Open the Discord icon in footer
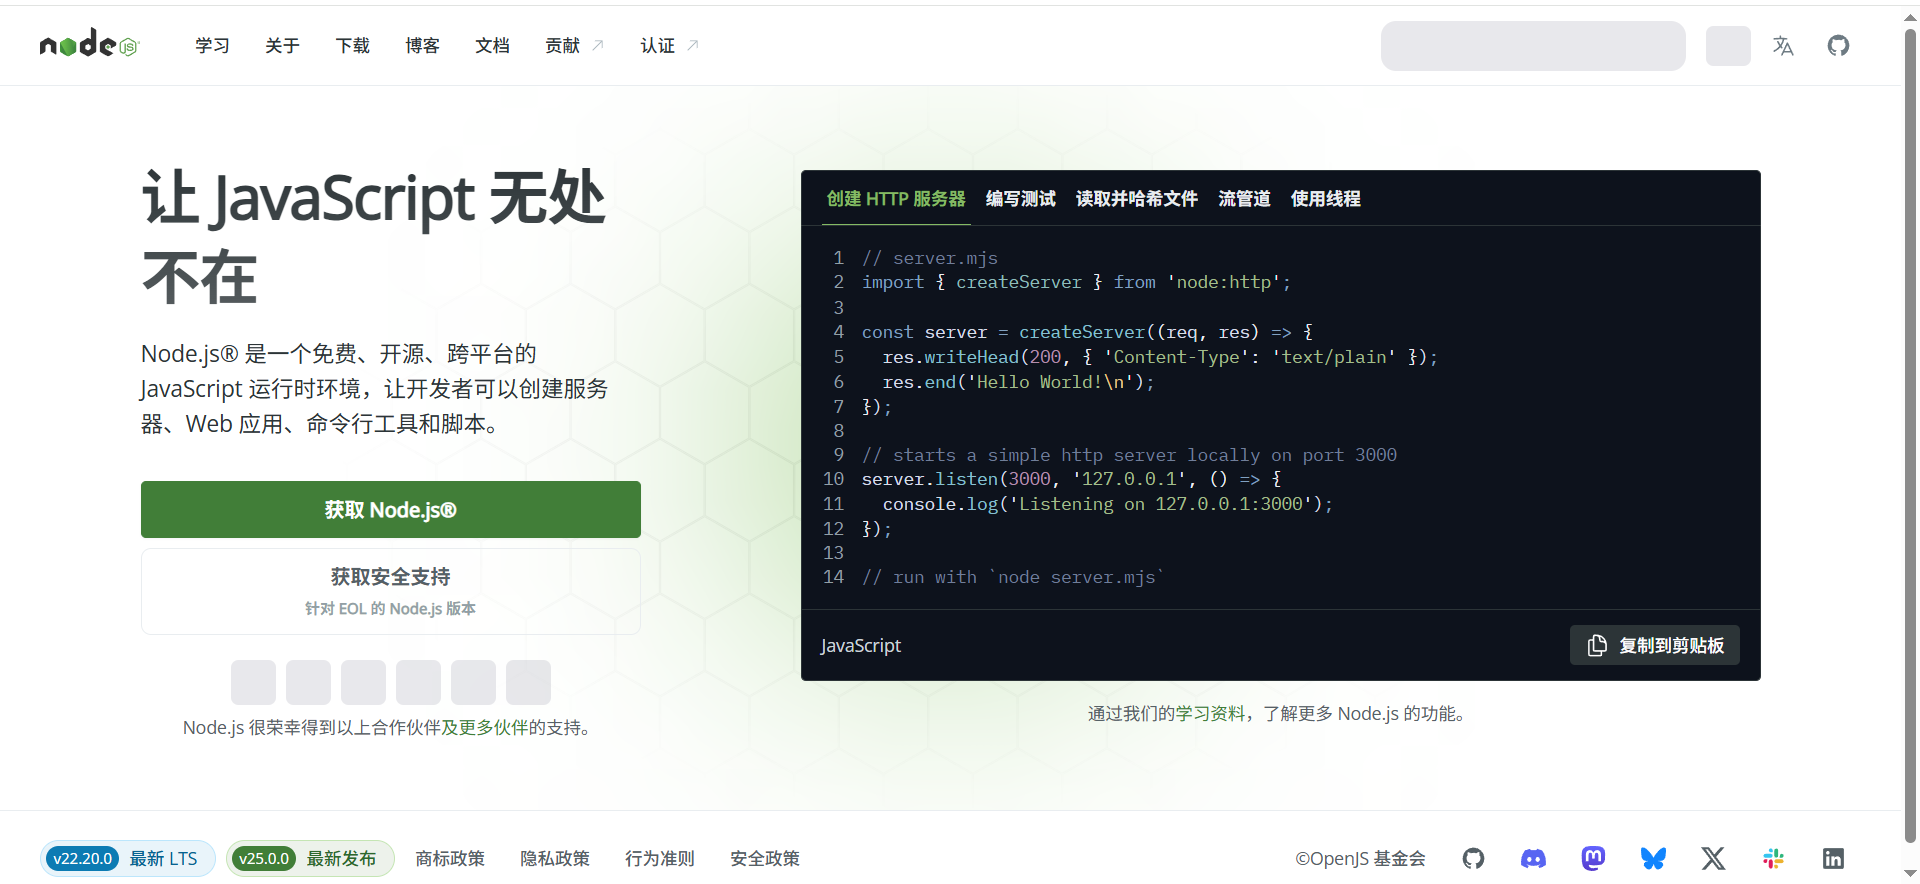1920x884 pixels. tap(1533, 858)
